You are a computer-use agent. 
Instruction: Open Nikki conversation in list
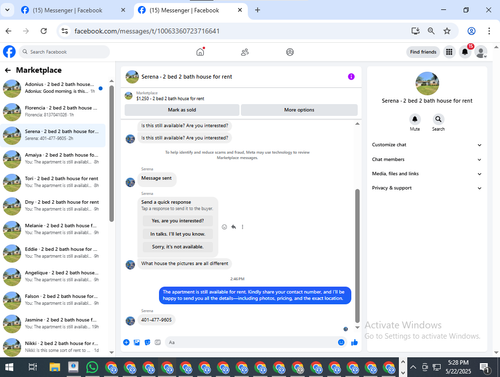coord(53,347)
